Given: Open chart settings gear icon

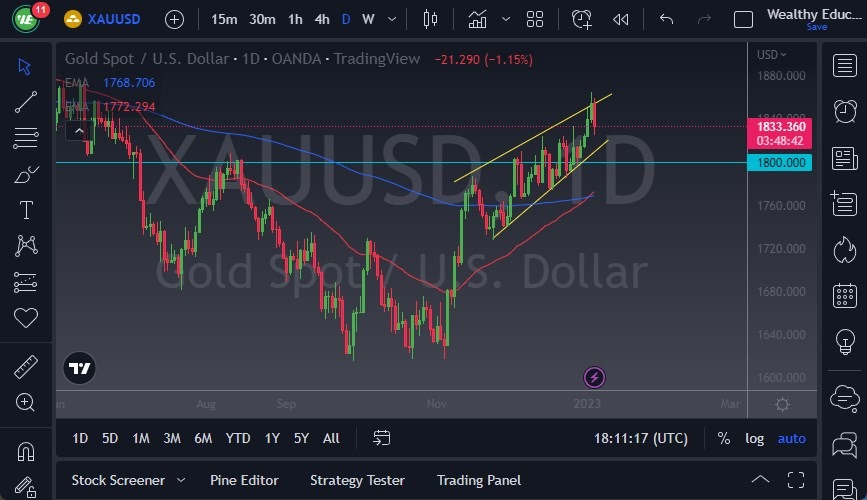Looking at the screenshot, I should point(782,404).
